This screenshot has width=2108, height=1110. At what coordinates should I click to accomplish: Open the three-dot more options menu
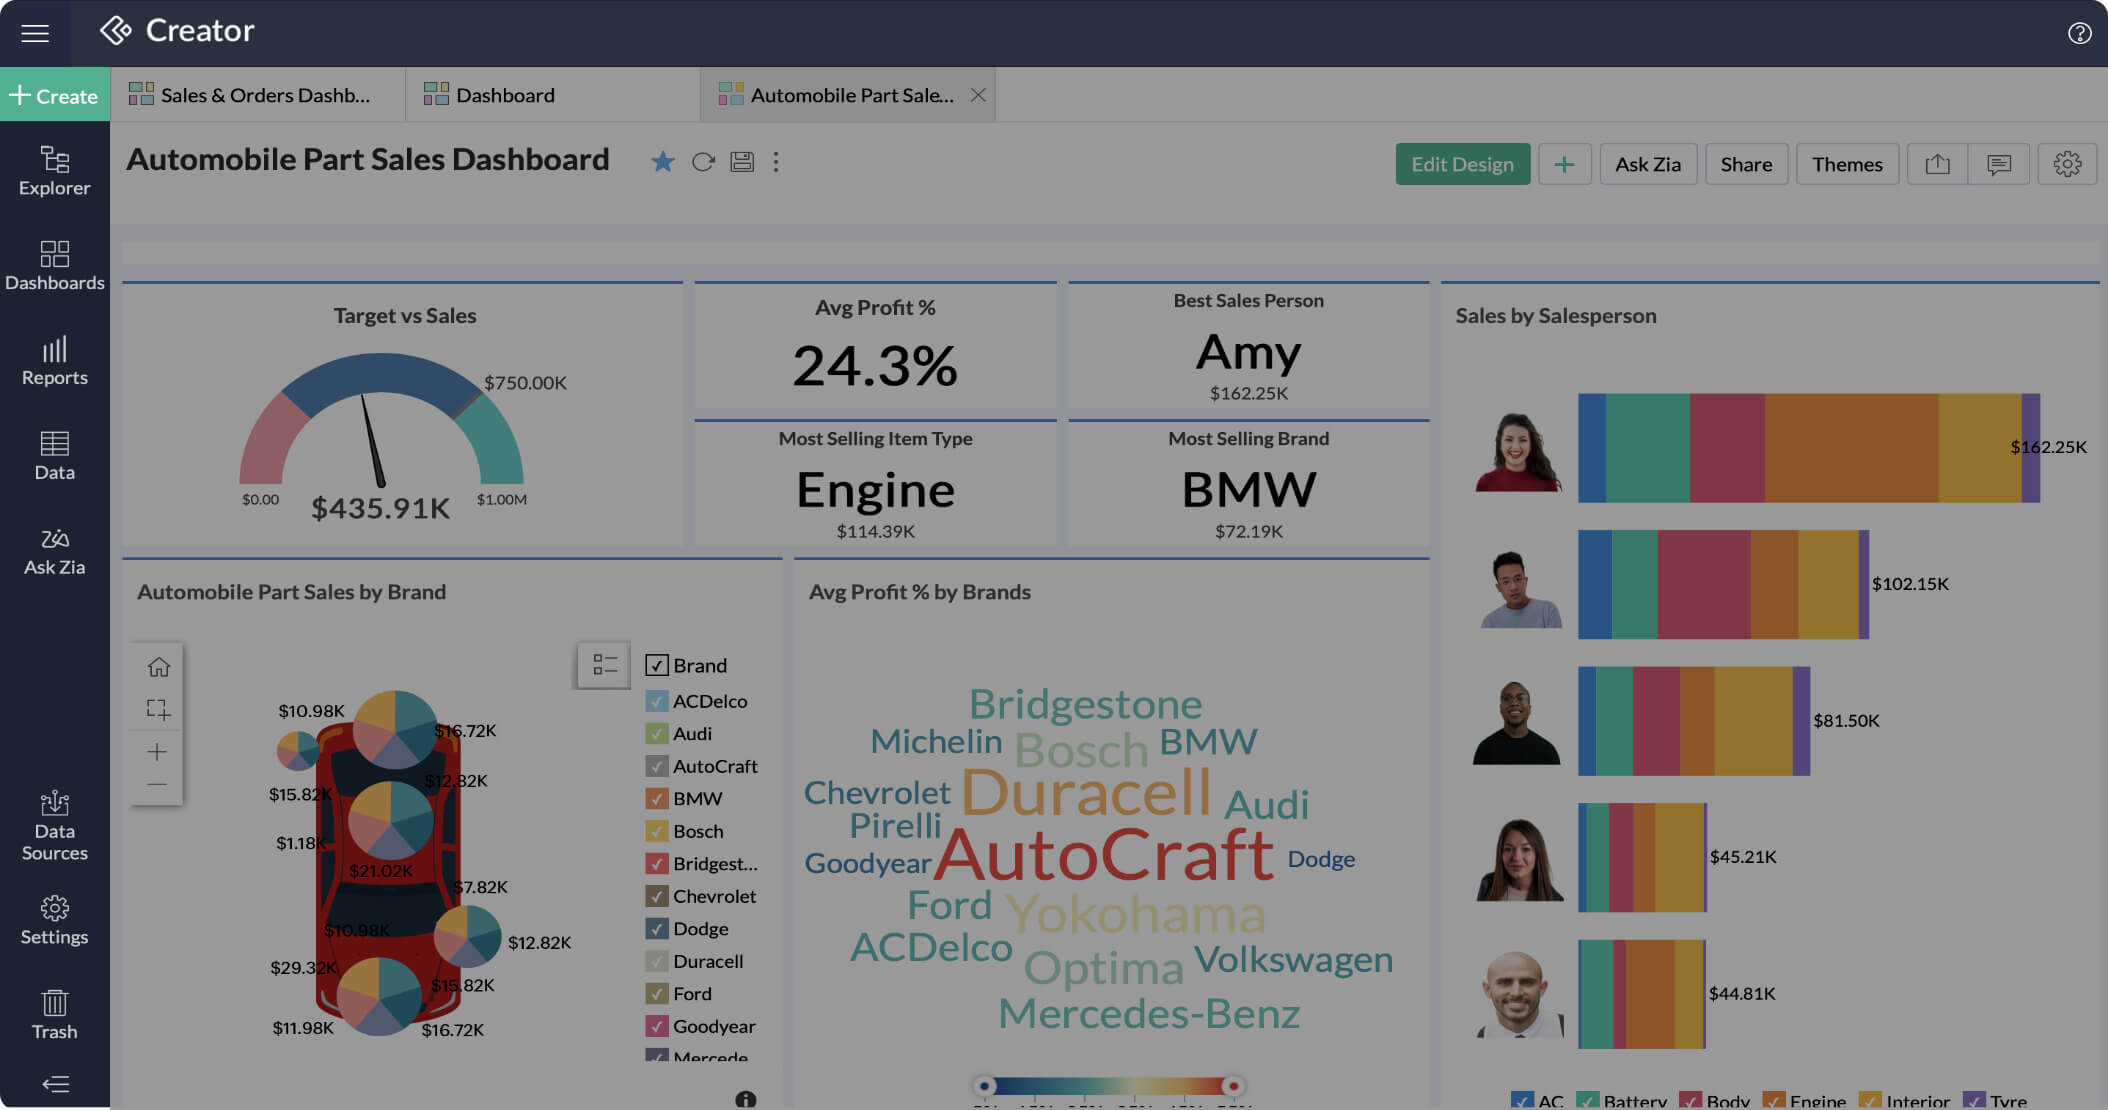tap(776, 162)
